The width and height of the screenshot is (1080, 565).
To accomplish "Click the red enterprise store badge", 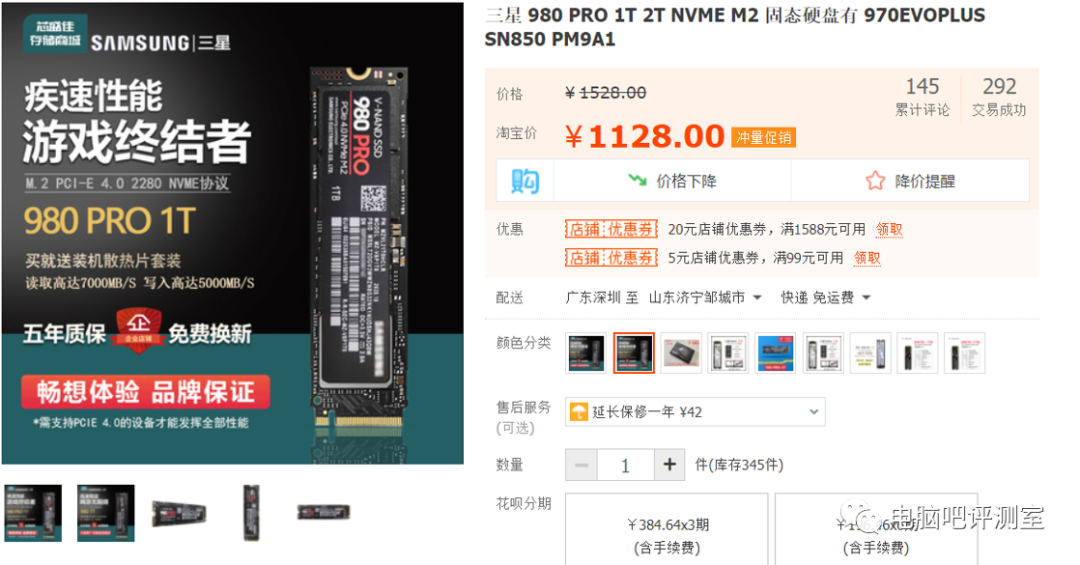I will [x=138, y=329].
